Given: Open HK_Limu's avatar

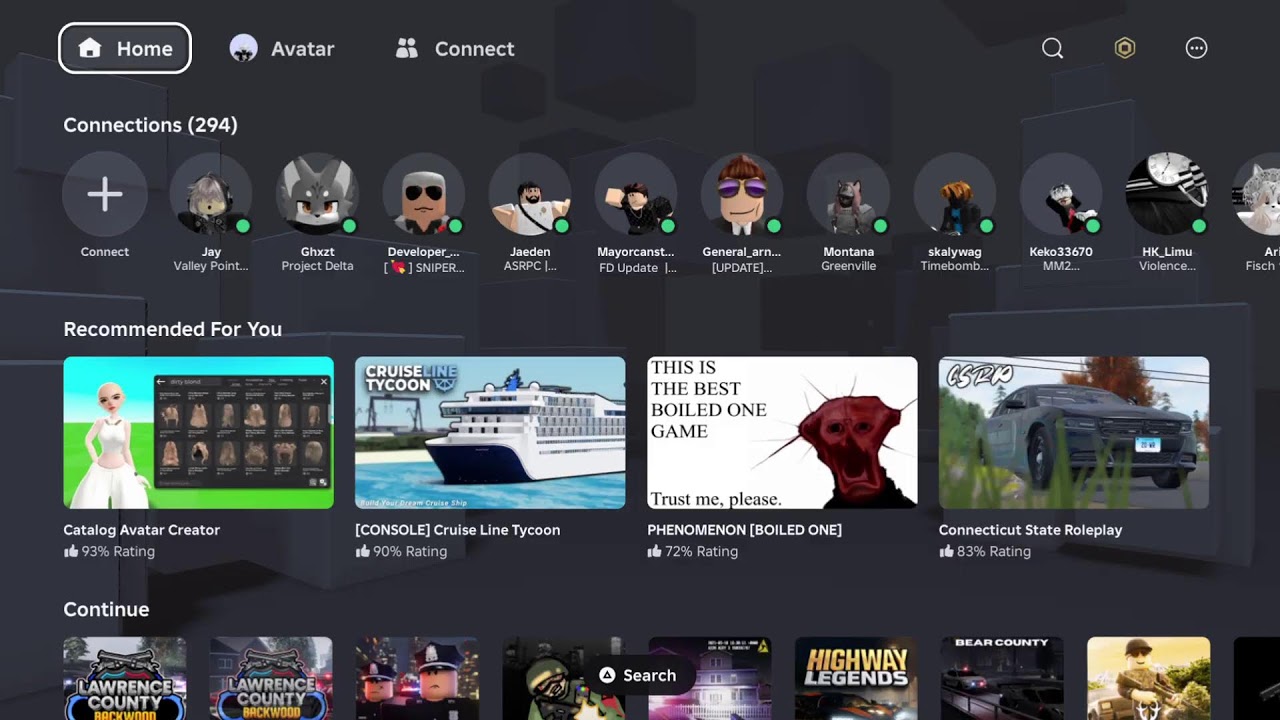Looking at the screenshot, I should coord(1168,194).
